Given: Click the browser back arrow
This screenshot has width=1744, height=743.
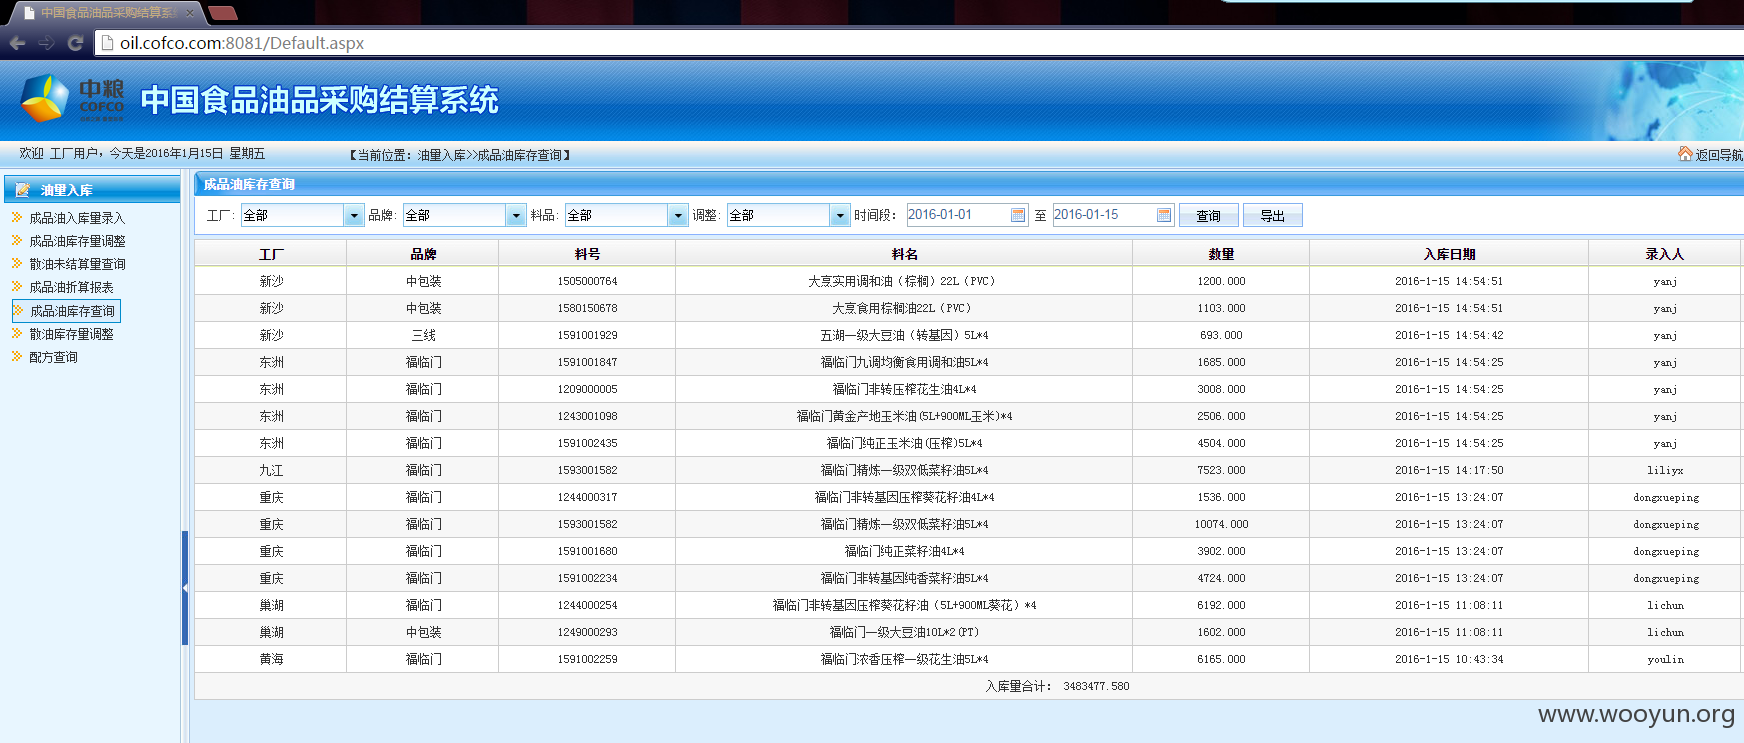Looking at the screenshot, I should click(x=17, y=43).
